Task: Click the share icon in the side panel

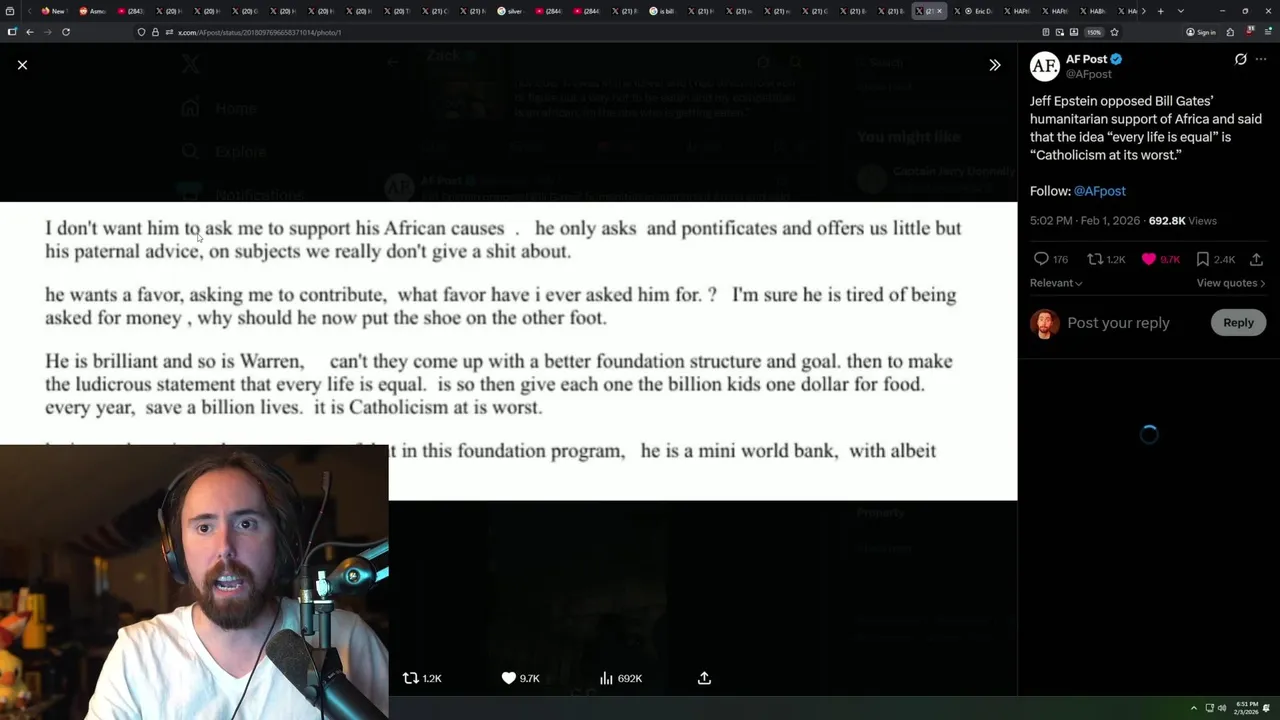Action: (1256, 259)
